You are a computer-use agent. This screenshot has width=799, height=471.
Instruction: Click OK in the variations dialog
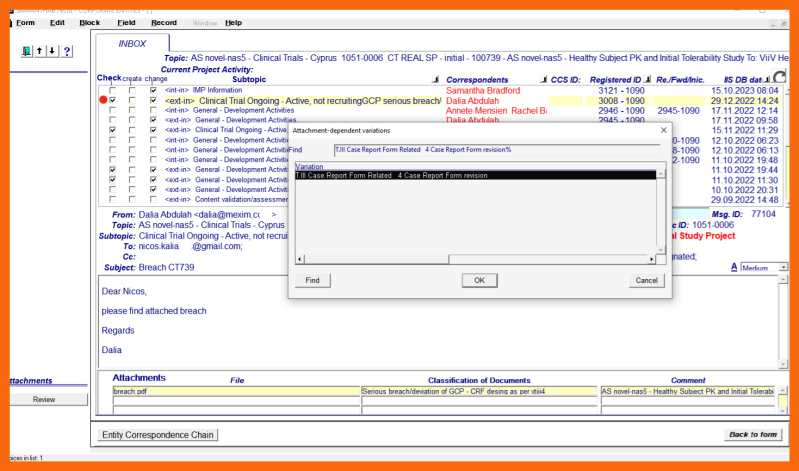click(480, 280)
